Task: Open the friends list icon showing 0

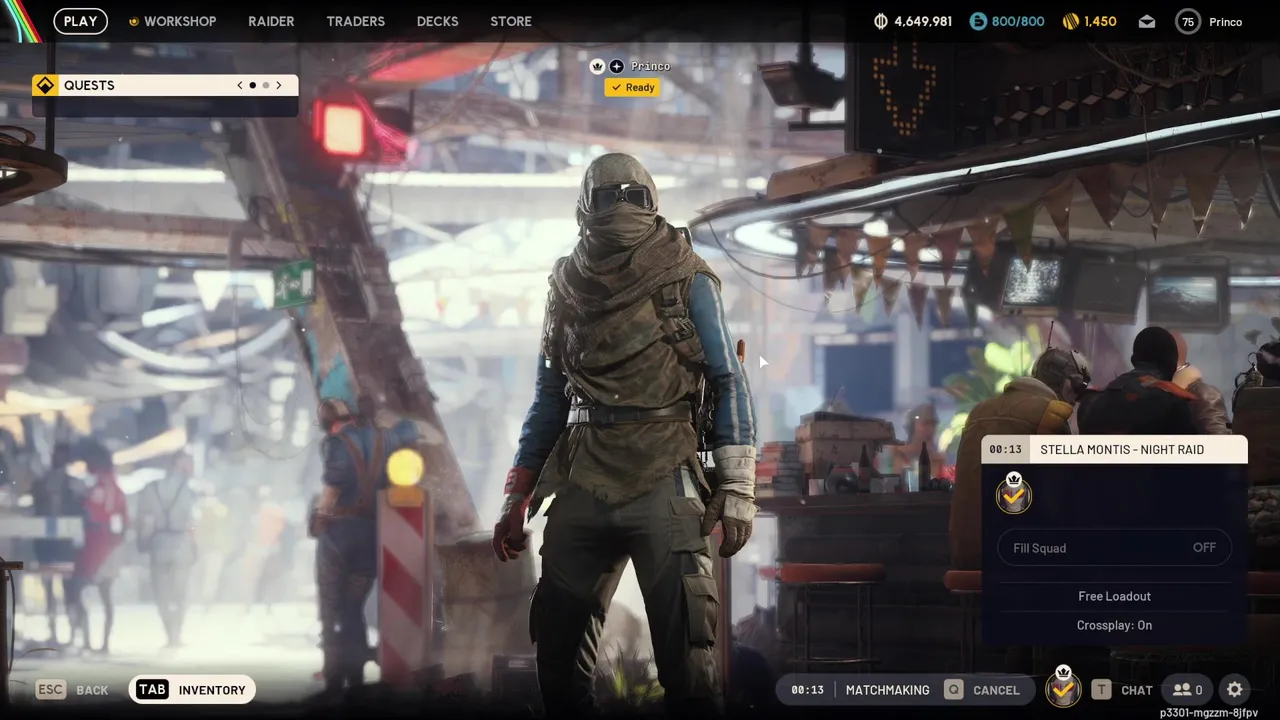Action: pyautogui.click(x=1187, y=689)
